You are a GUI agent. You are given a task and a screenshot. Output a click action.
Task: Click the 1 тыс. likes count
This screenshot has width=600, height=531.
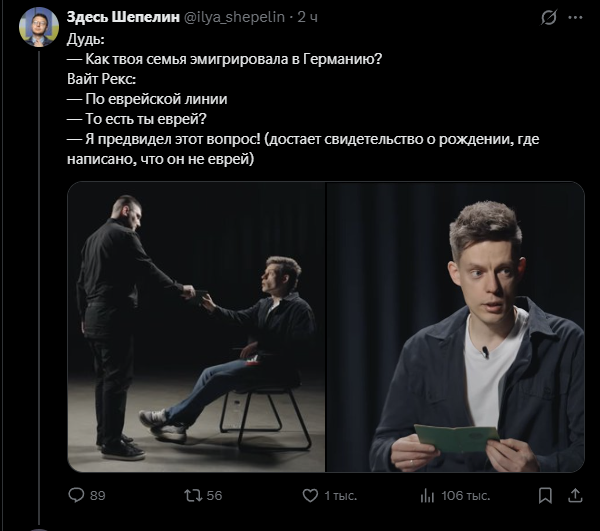point(341,496)
